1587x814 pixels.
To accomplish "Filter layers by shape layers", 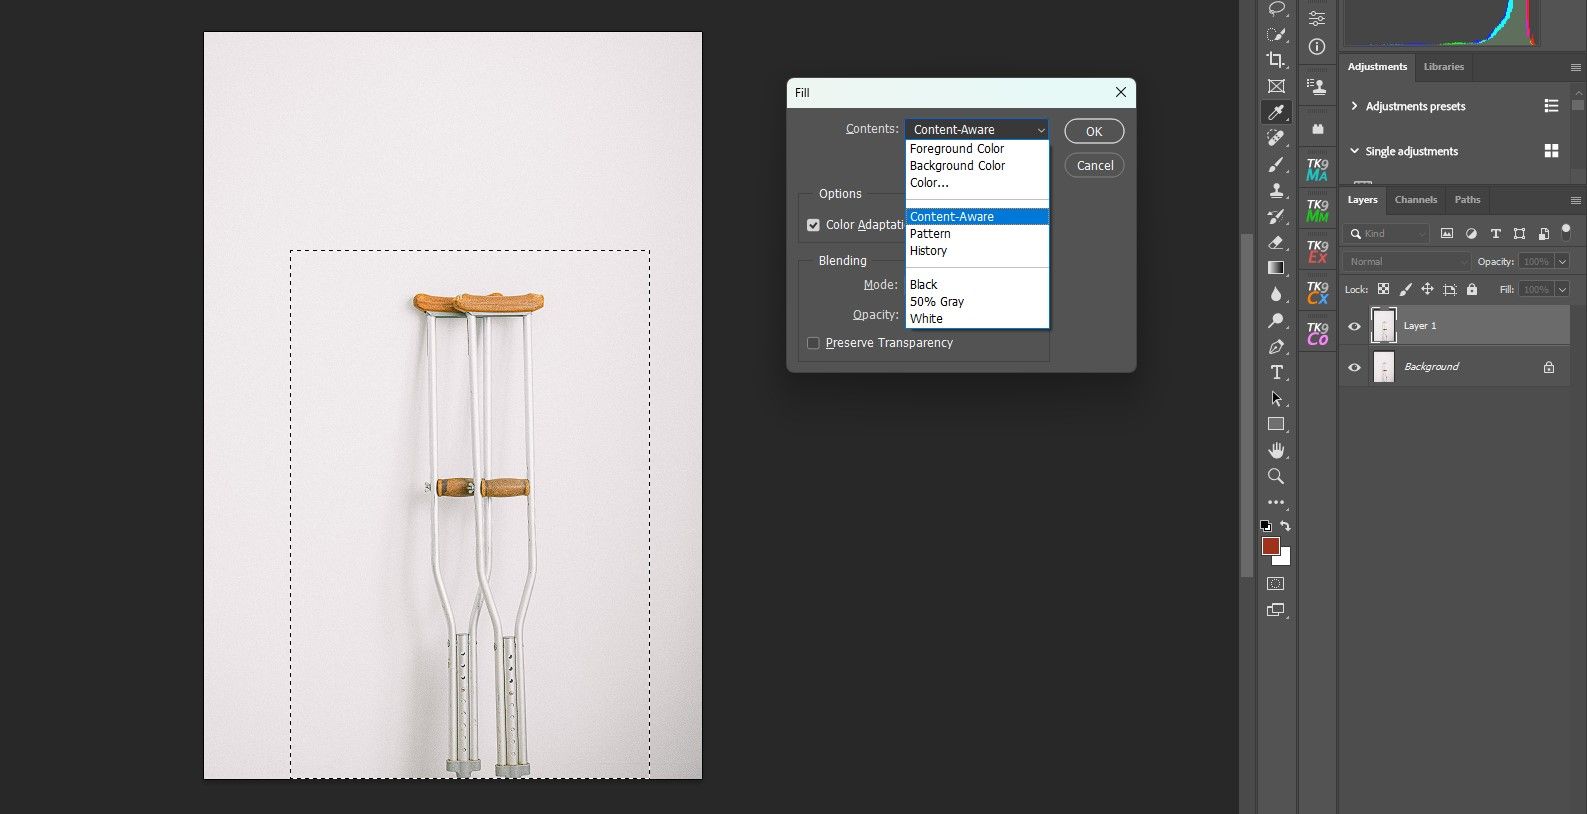I will pyautogui.click(x=1519, y=233).
